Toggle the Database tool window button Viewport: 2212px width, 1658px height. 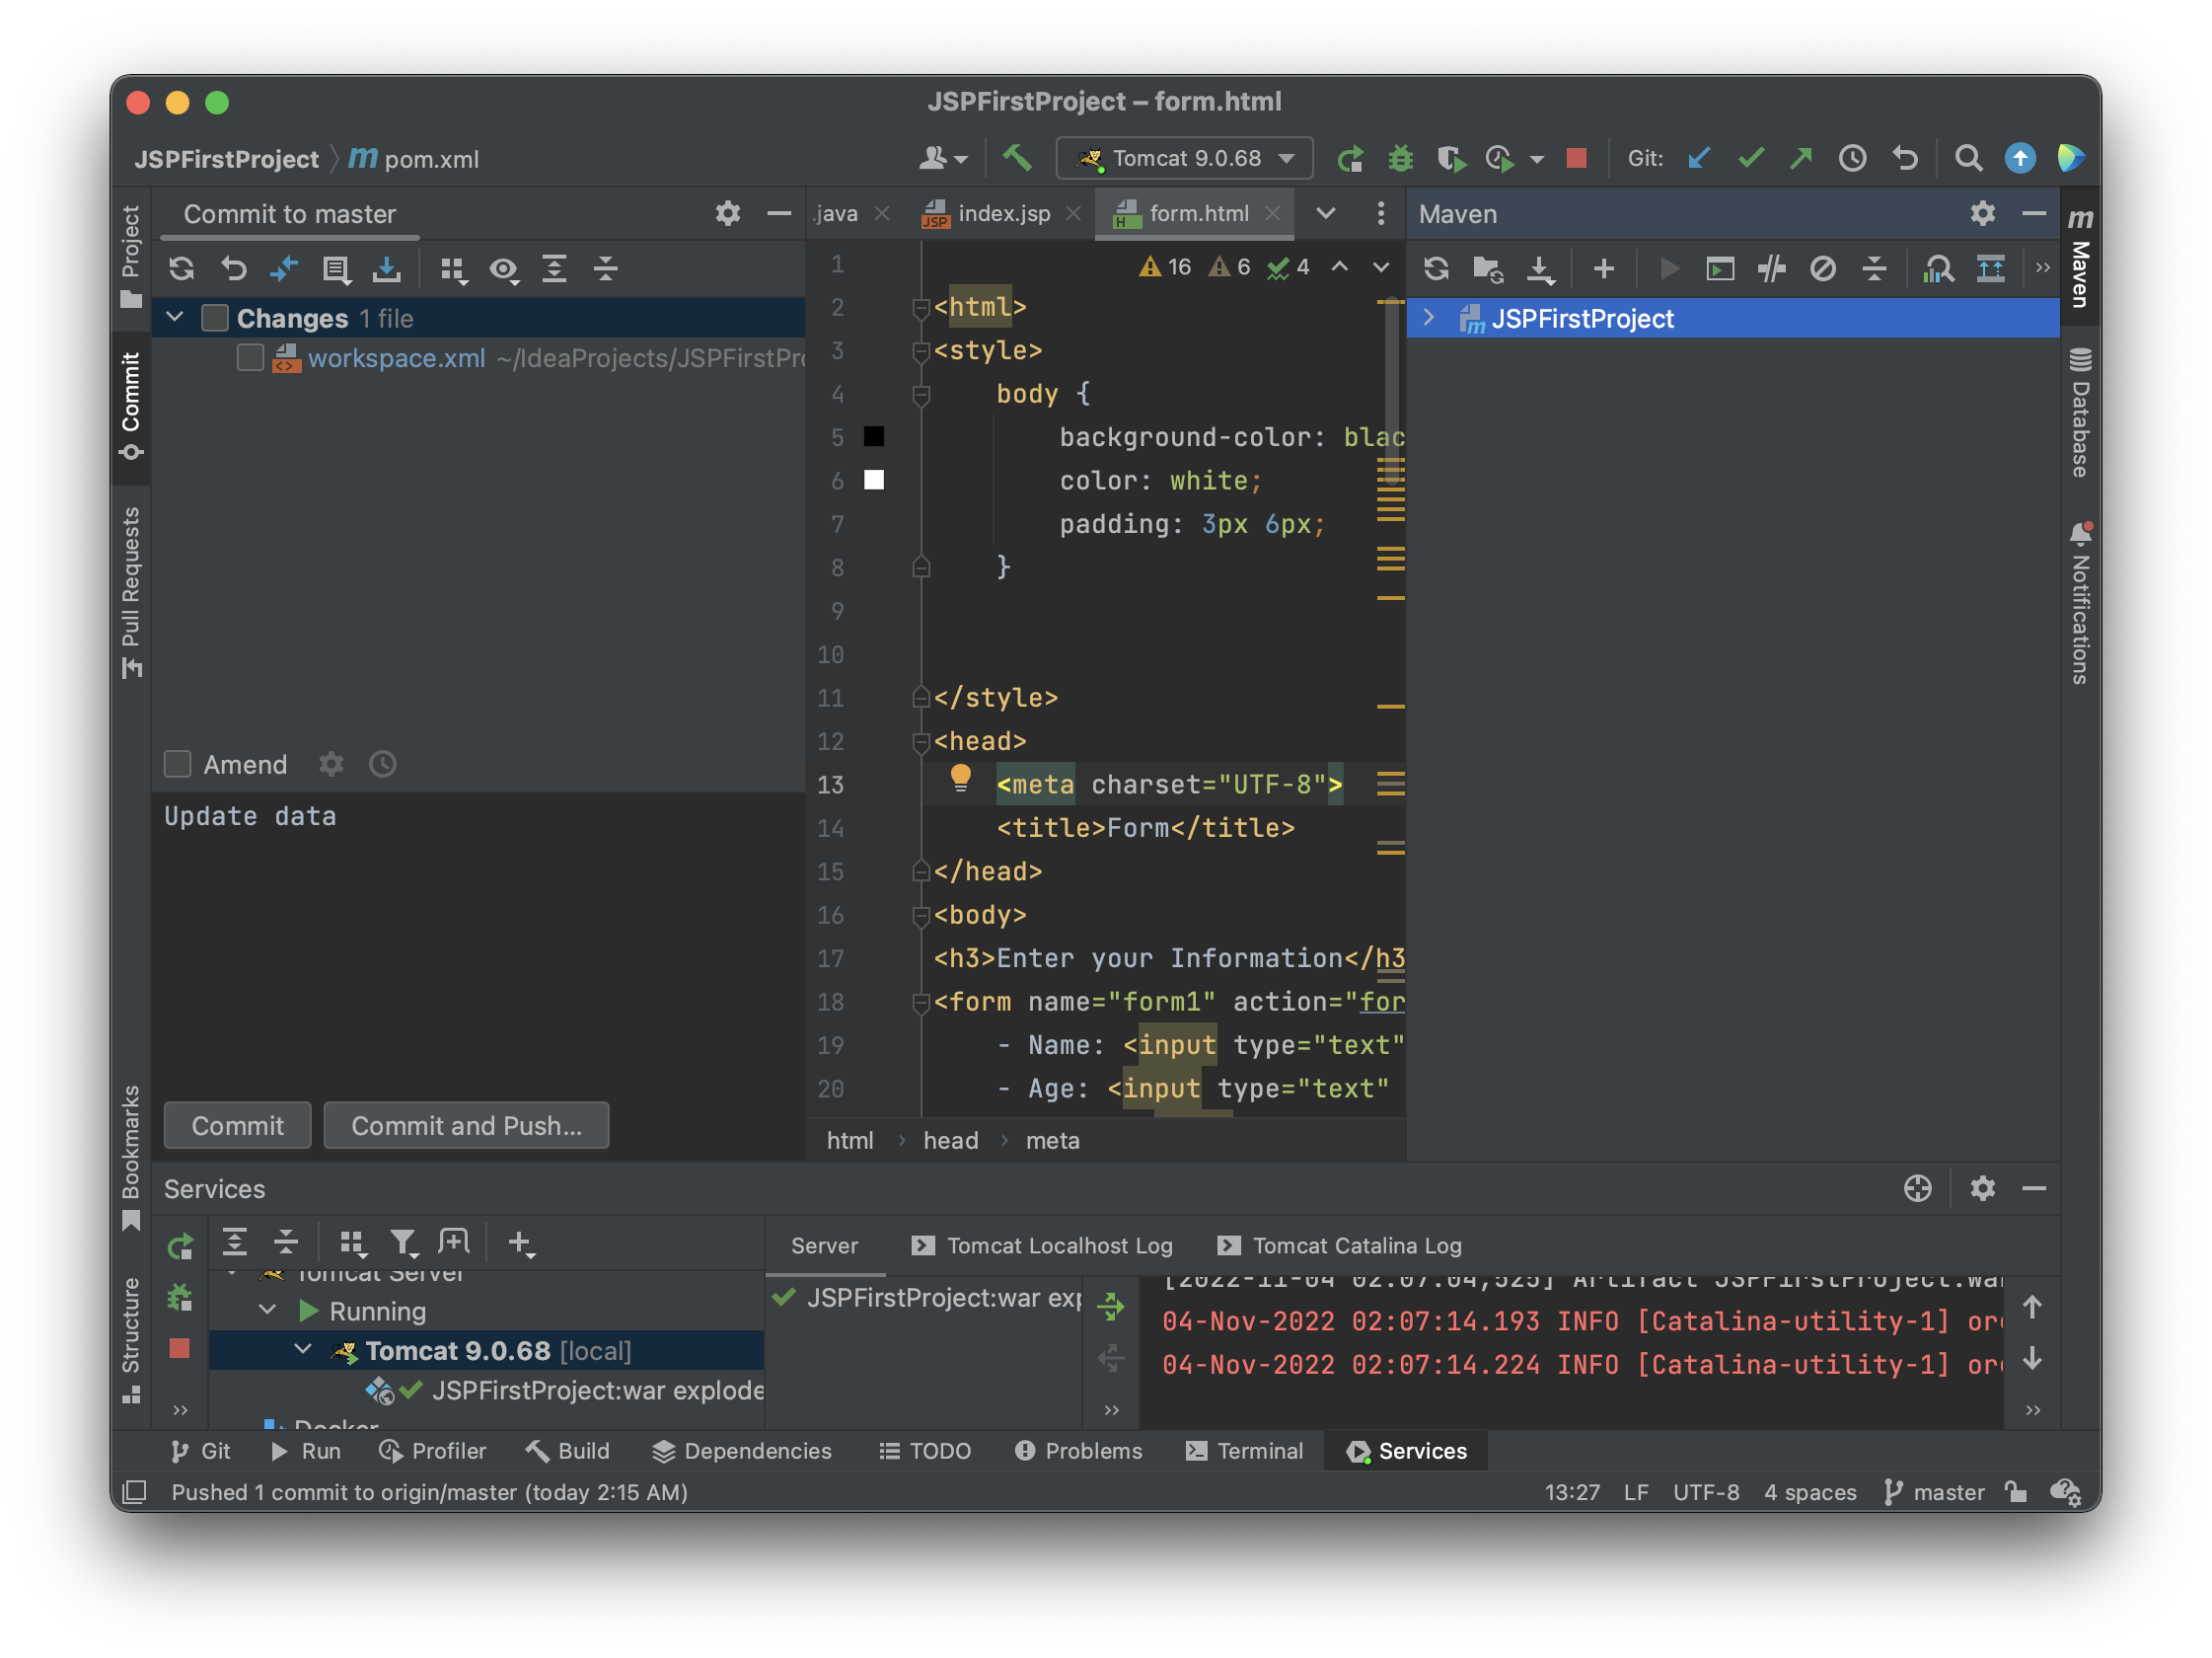pyautogui.click(x=2080, y=412)
